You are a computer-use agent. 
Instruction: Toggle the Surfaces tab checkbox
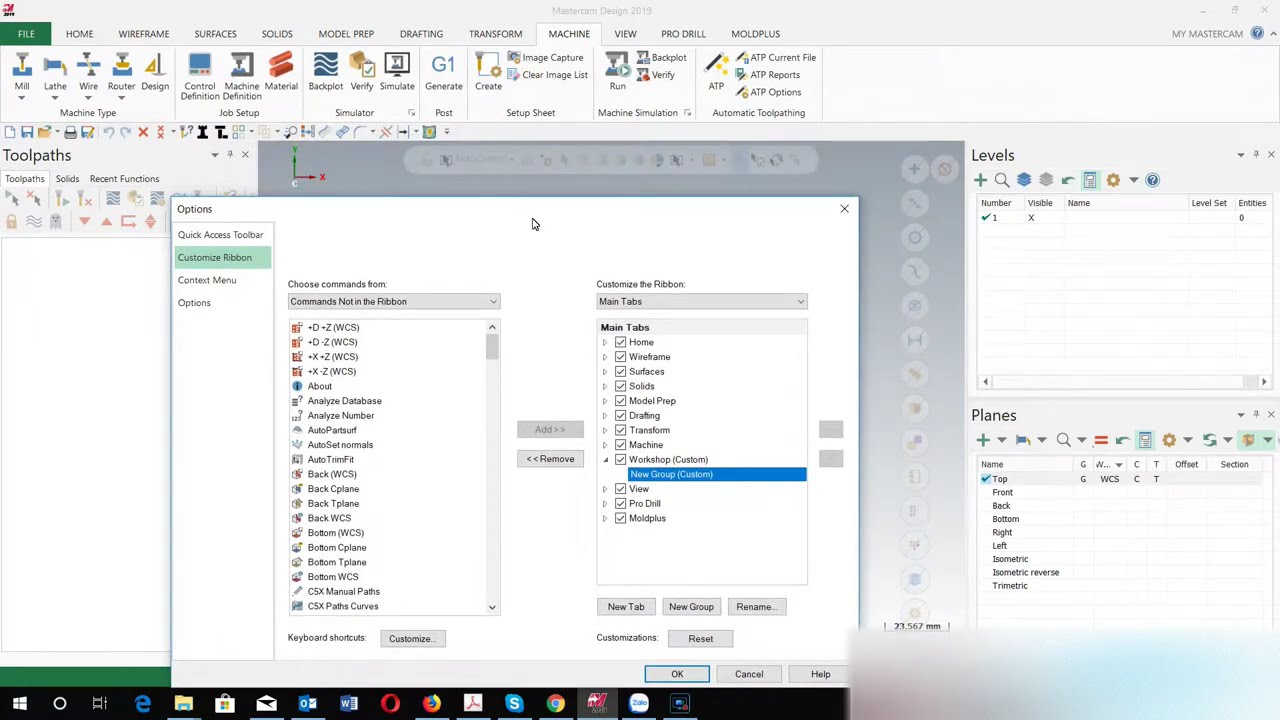tap(620, 372)
